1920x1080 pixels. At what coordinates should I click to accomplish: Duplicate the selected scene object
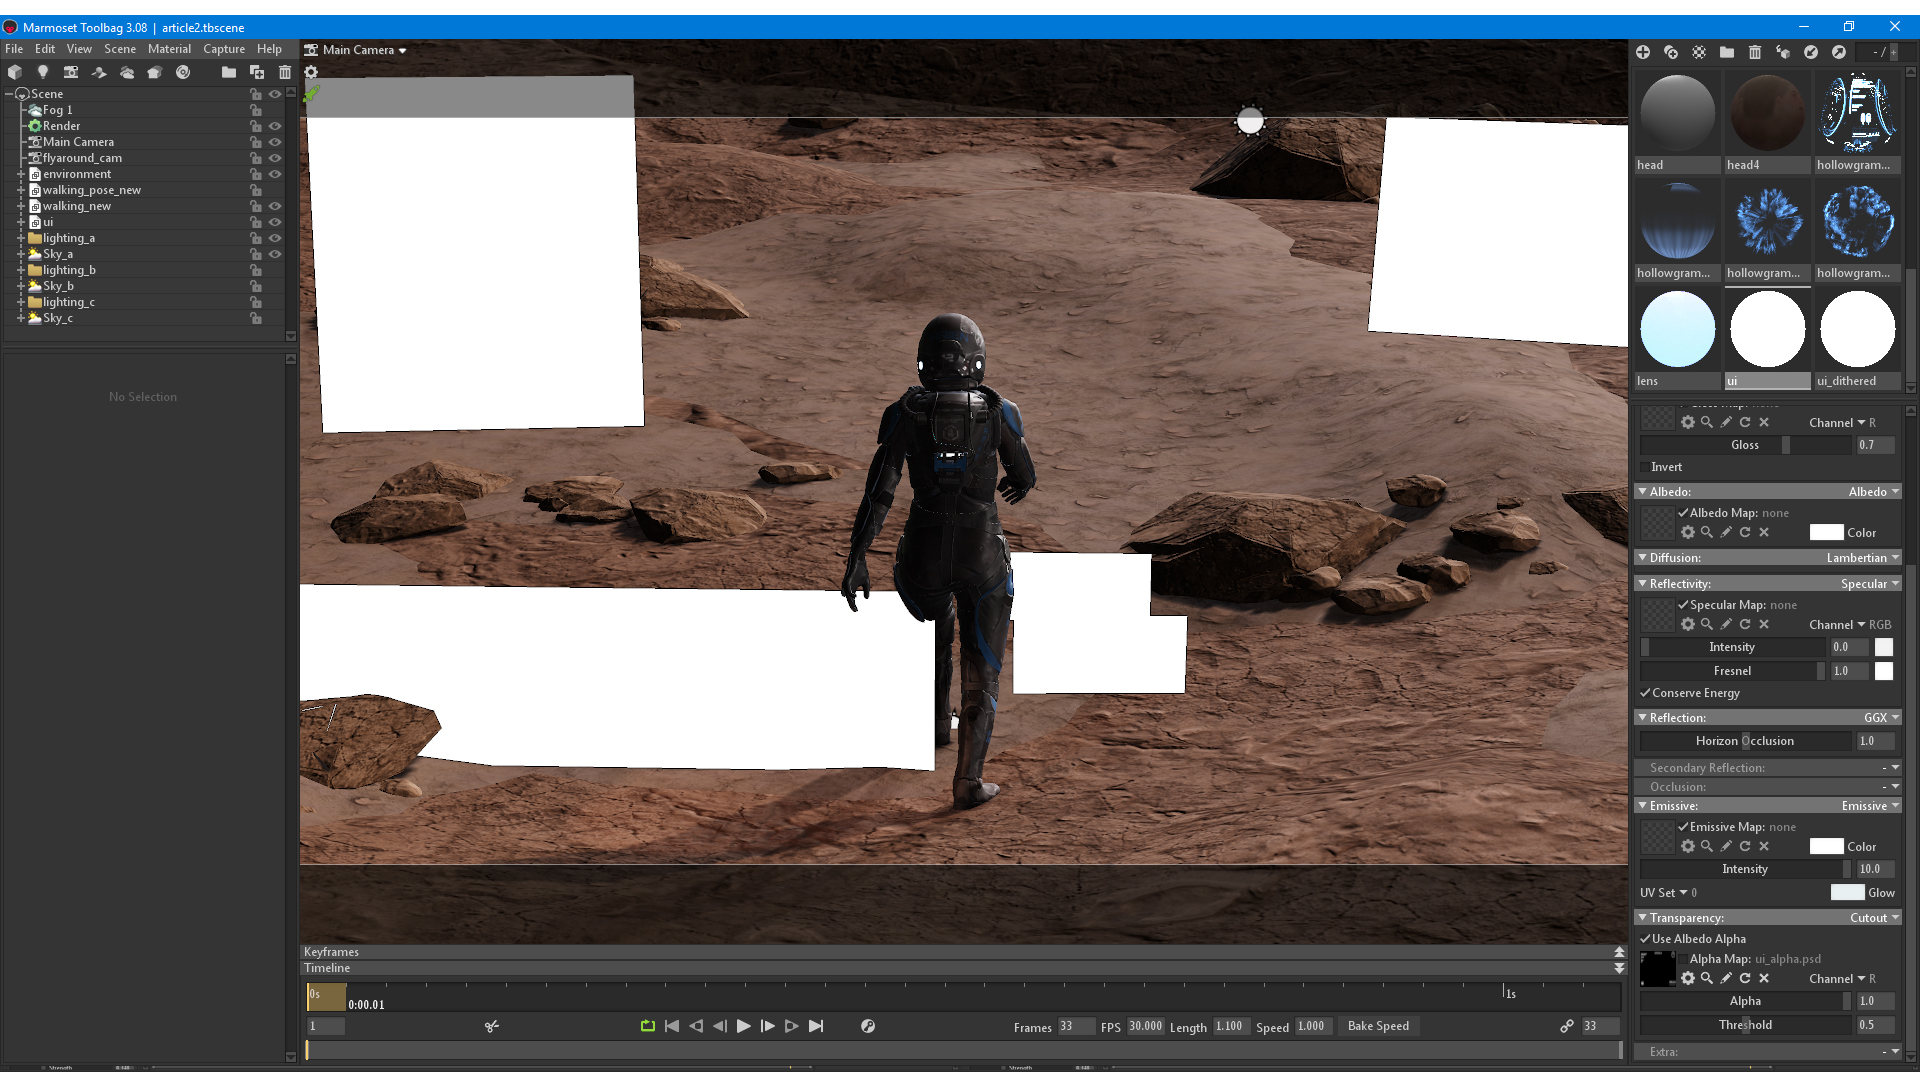tap(257, 72)
